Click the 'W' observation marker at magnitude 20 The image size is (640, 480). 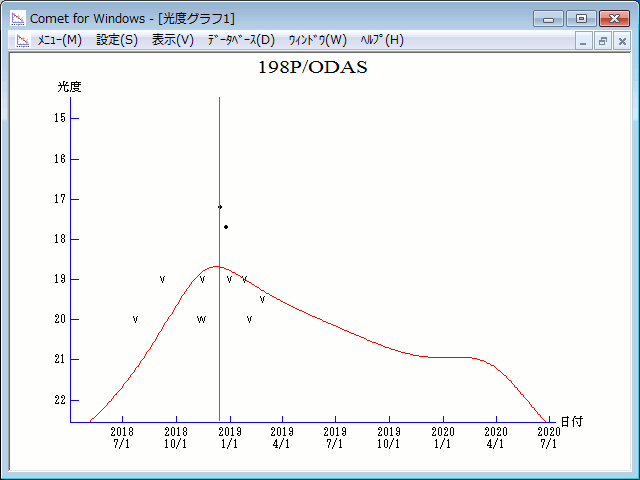pos(201,320)
